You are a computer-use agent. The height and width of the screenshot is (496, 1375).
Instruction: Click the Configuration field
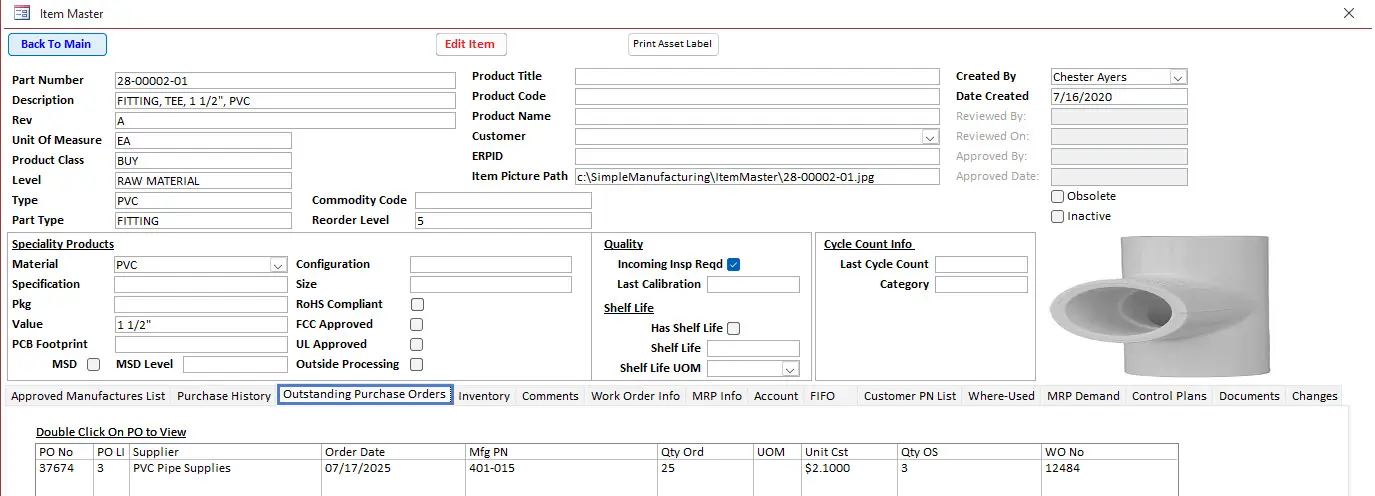491,265
